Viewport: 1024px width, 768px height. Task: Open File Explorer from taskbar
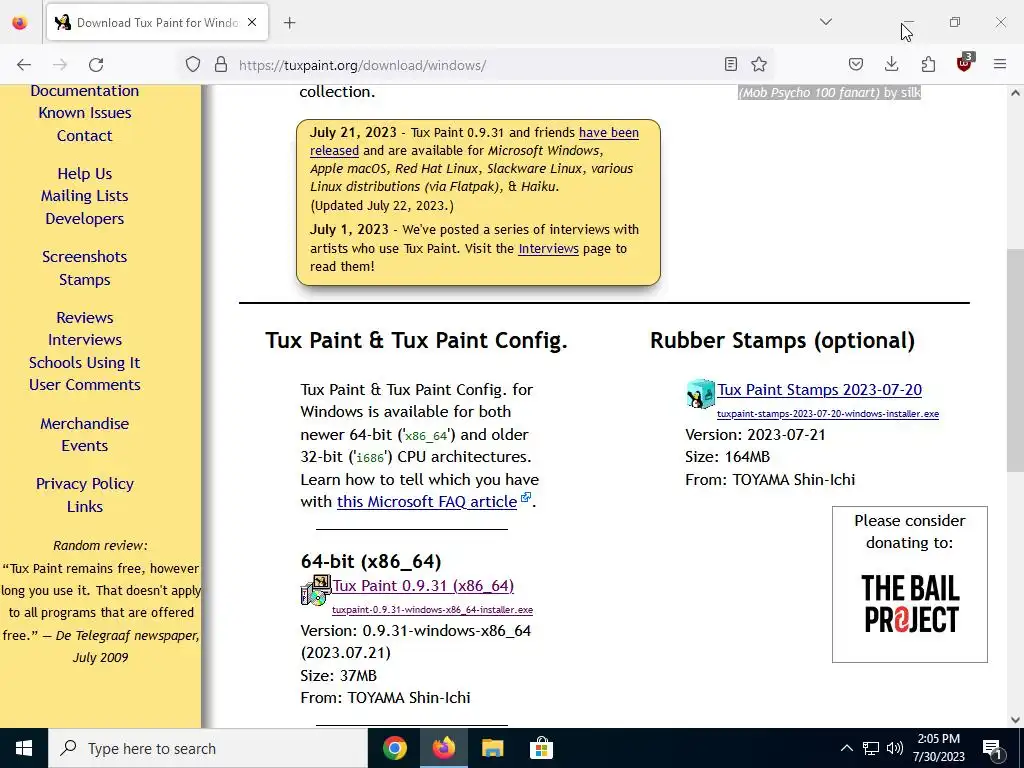click(492, 748)
